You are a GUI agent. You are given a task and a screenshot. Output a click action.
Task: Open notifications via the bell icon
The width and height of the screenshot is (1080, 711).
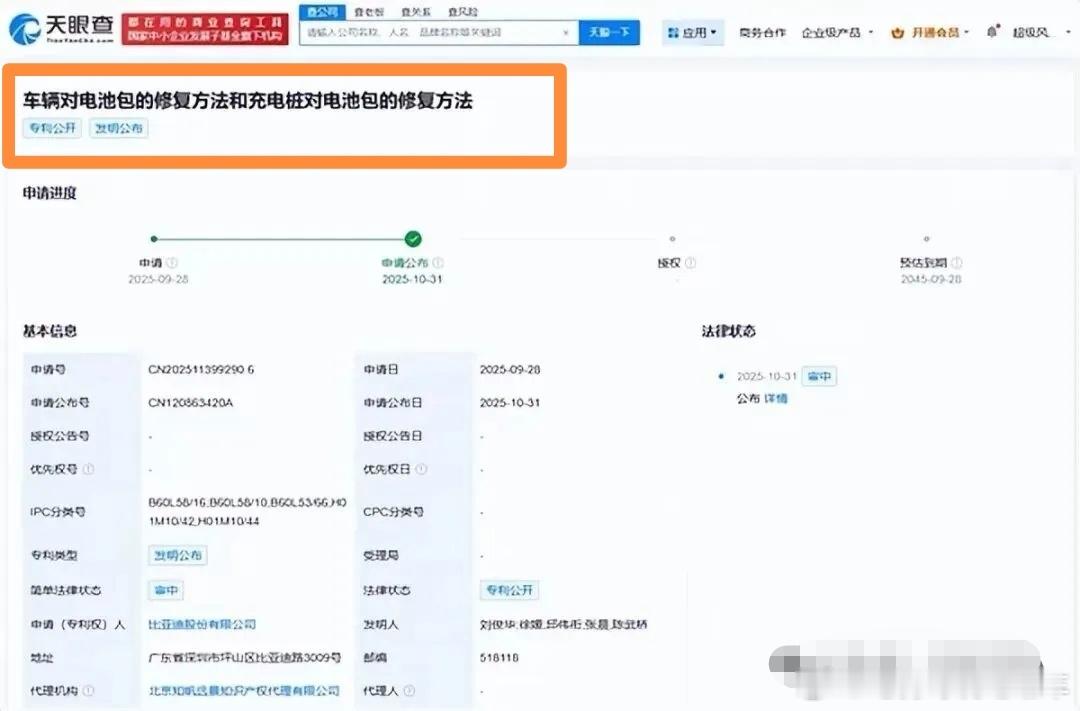point(992,32)
